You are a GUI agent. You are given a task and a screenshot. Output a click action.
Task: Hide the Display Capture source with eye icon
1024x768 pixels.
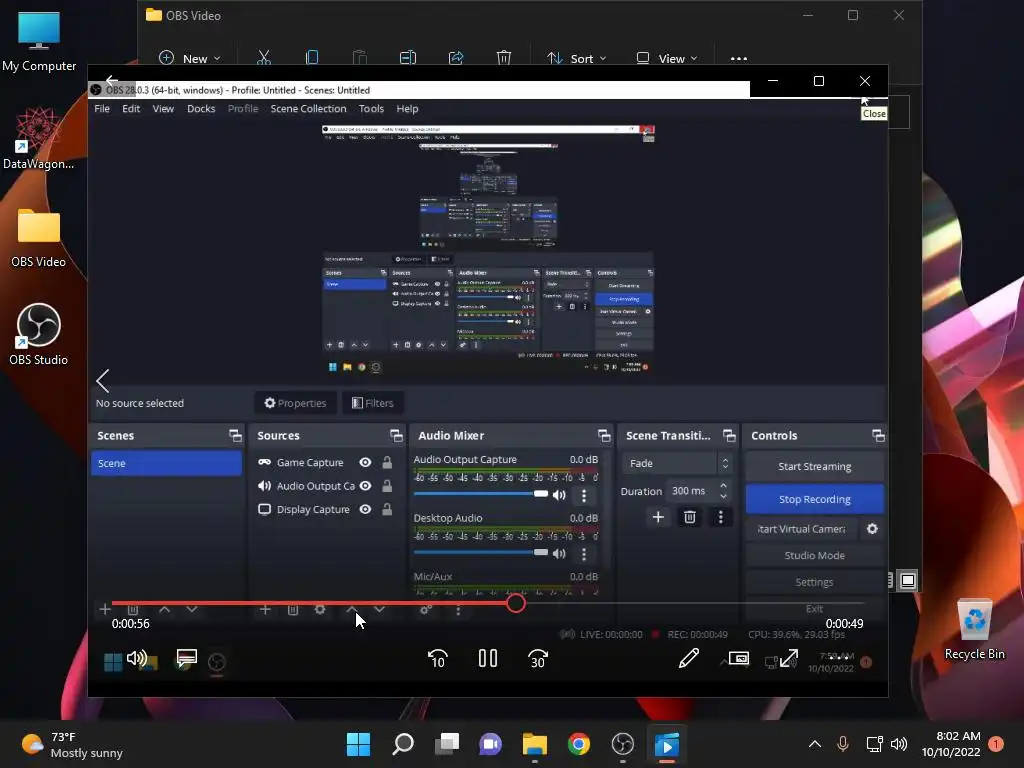tap(365, 509)
